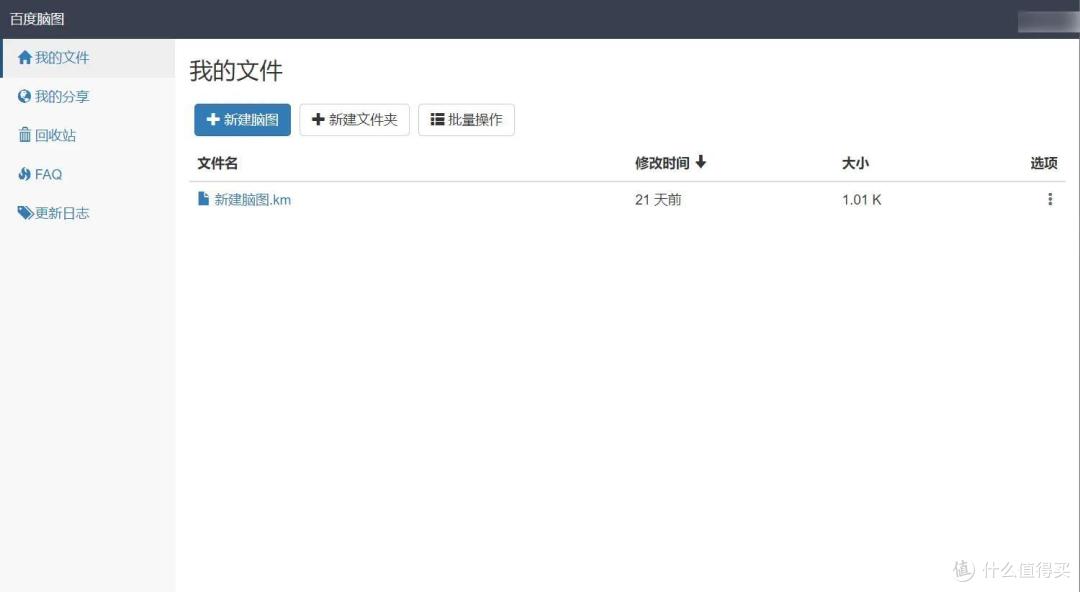Click the 百度脑图 title in the top bar
This screenshot has height=592, width=1080.
[x=37, y=19]
